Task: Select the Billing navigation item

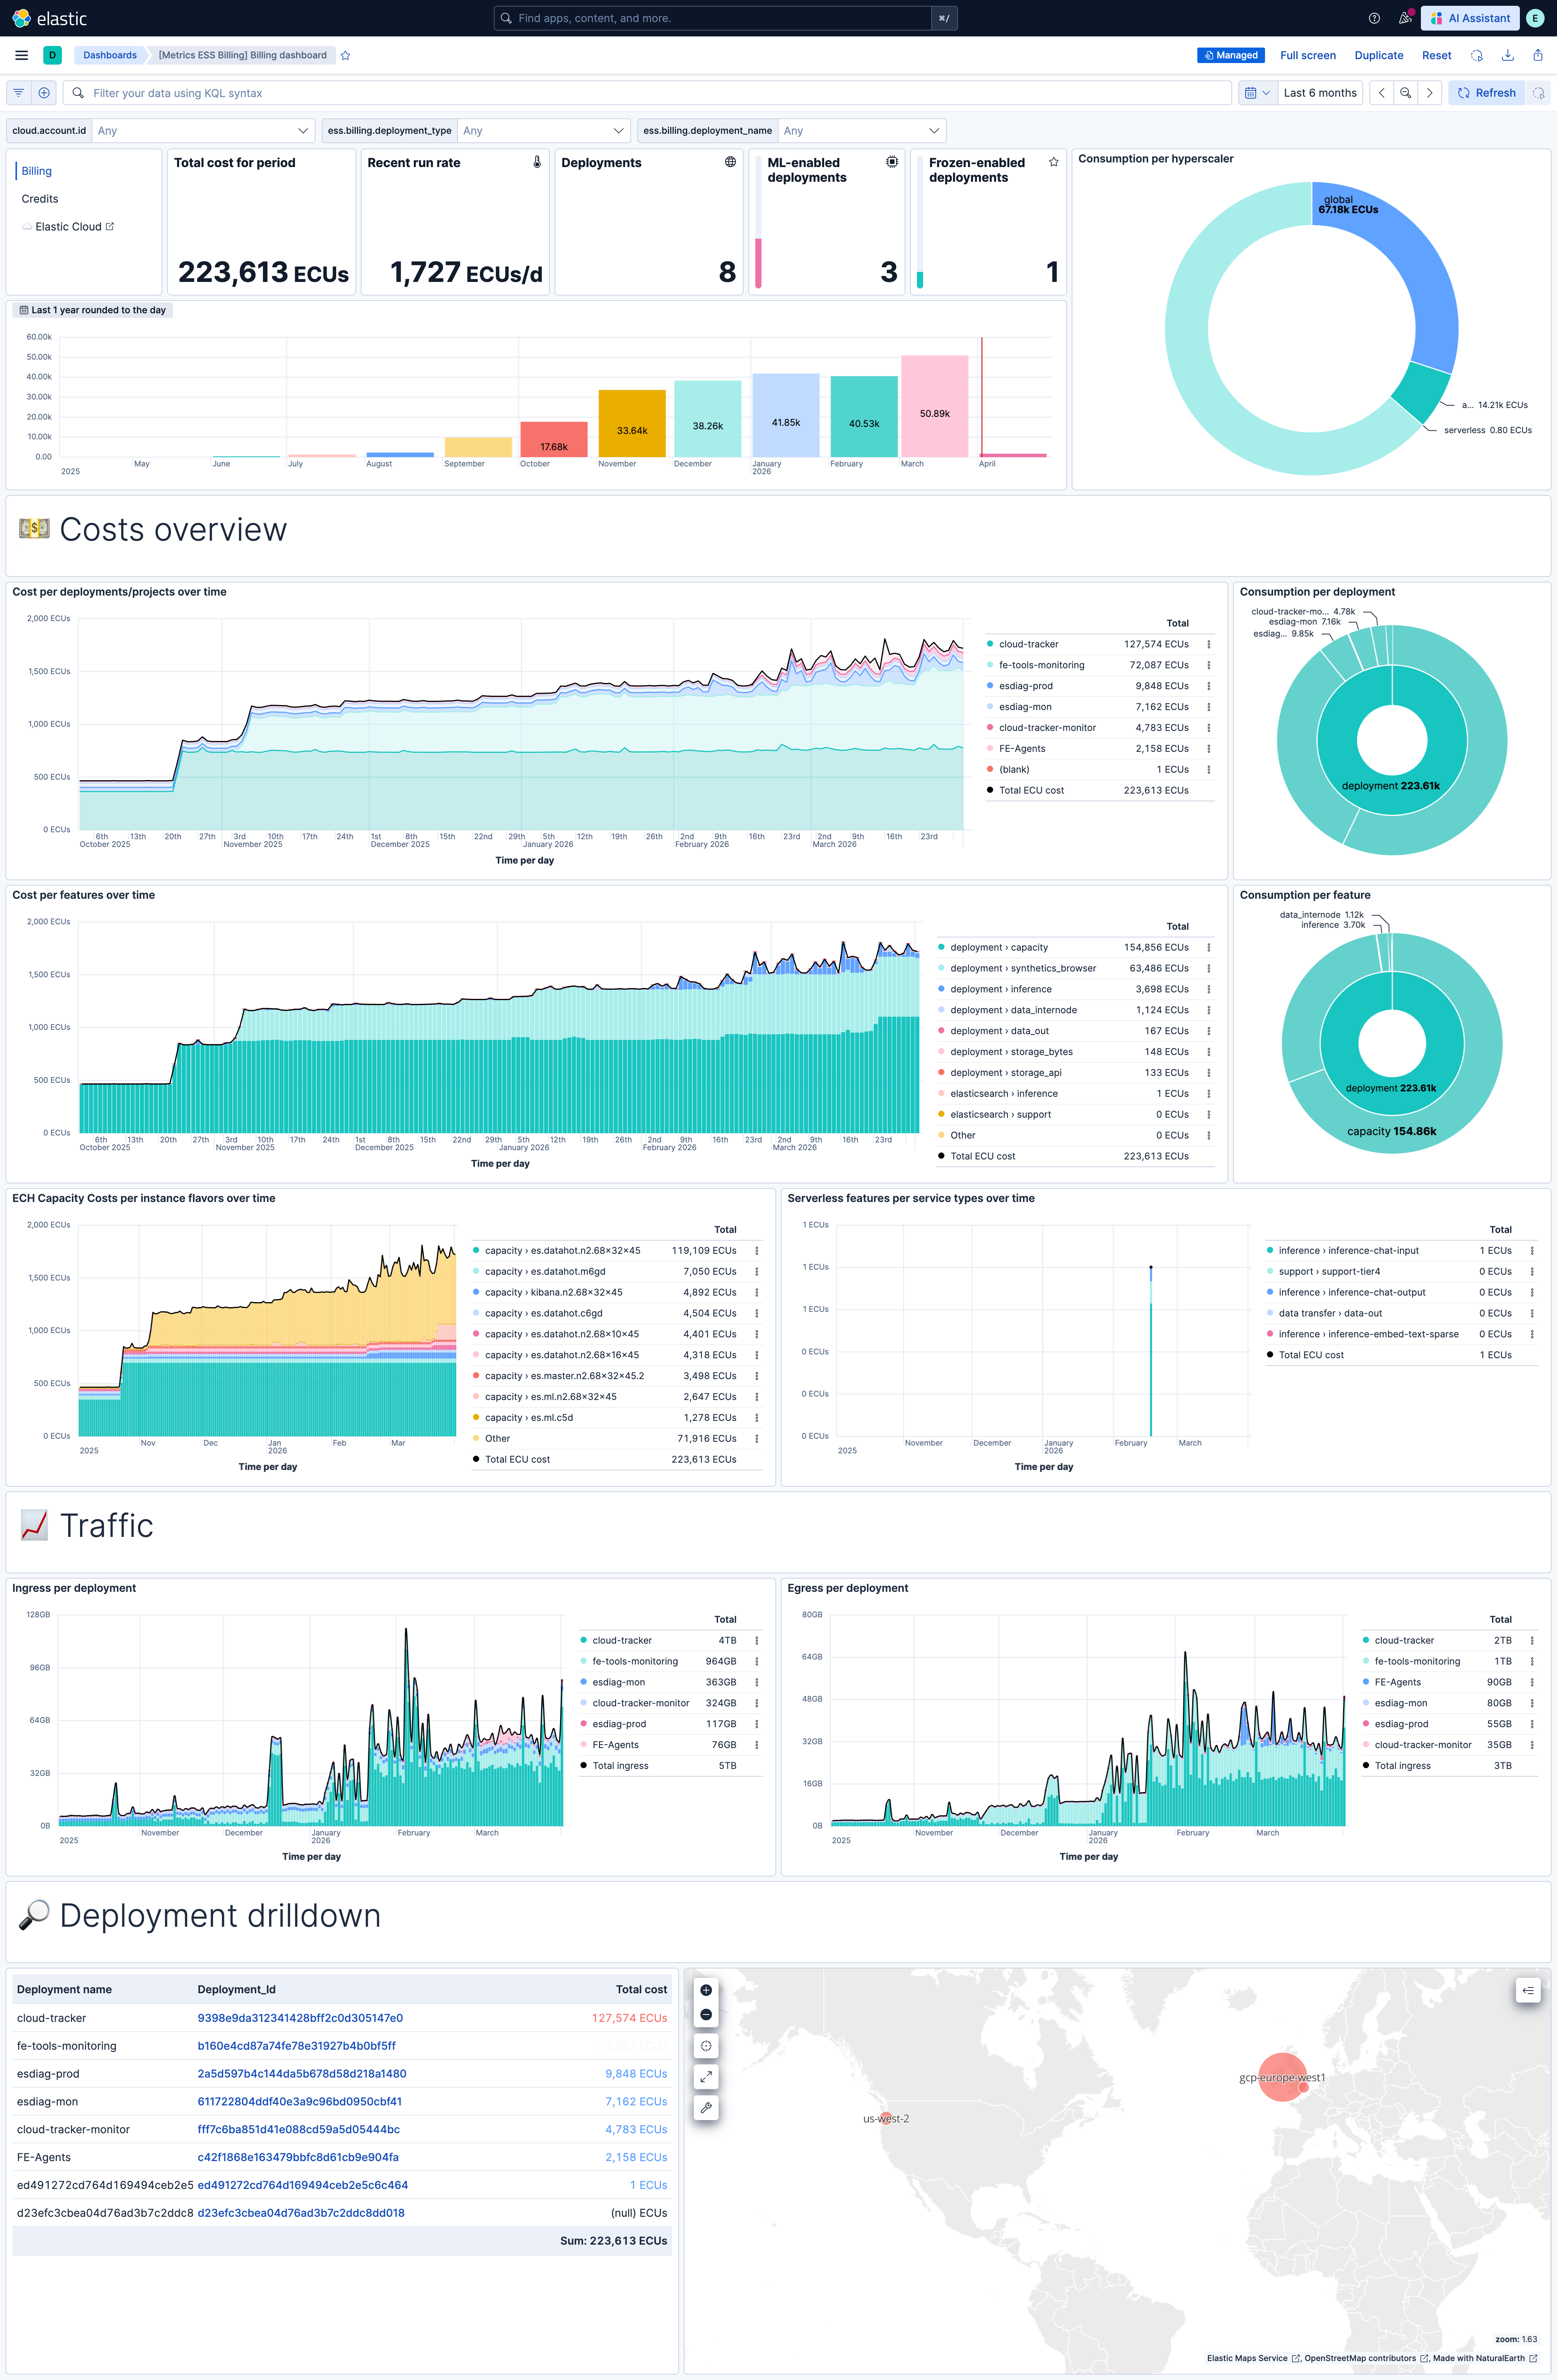Action: (x=37, y=171)
